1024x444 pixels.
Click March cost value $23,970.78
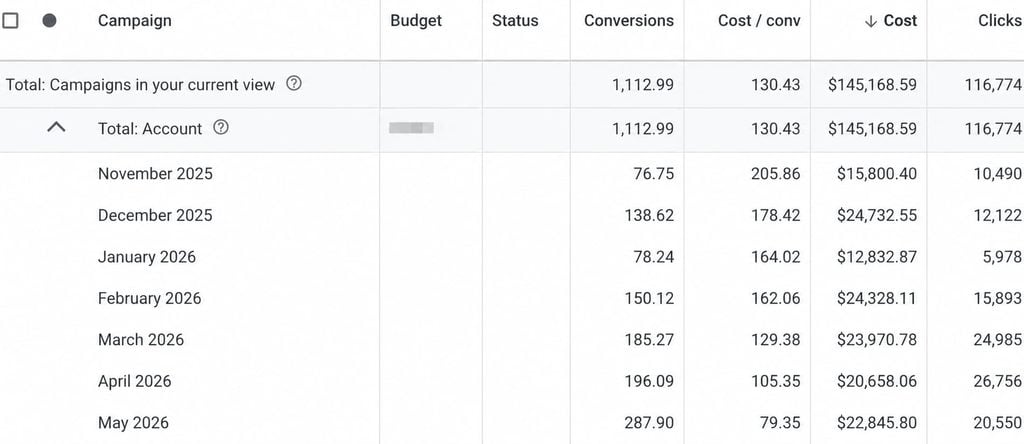[x=877, y=340]
